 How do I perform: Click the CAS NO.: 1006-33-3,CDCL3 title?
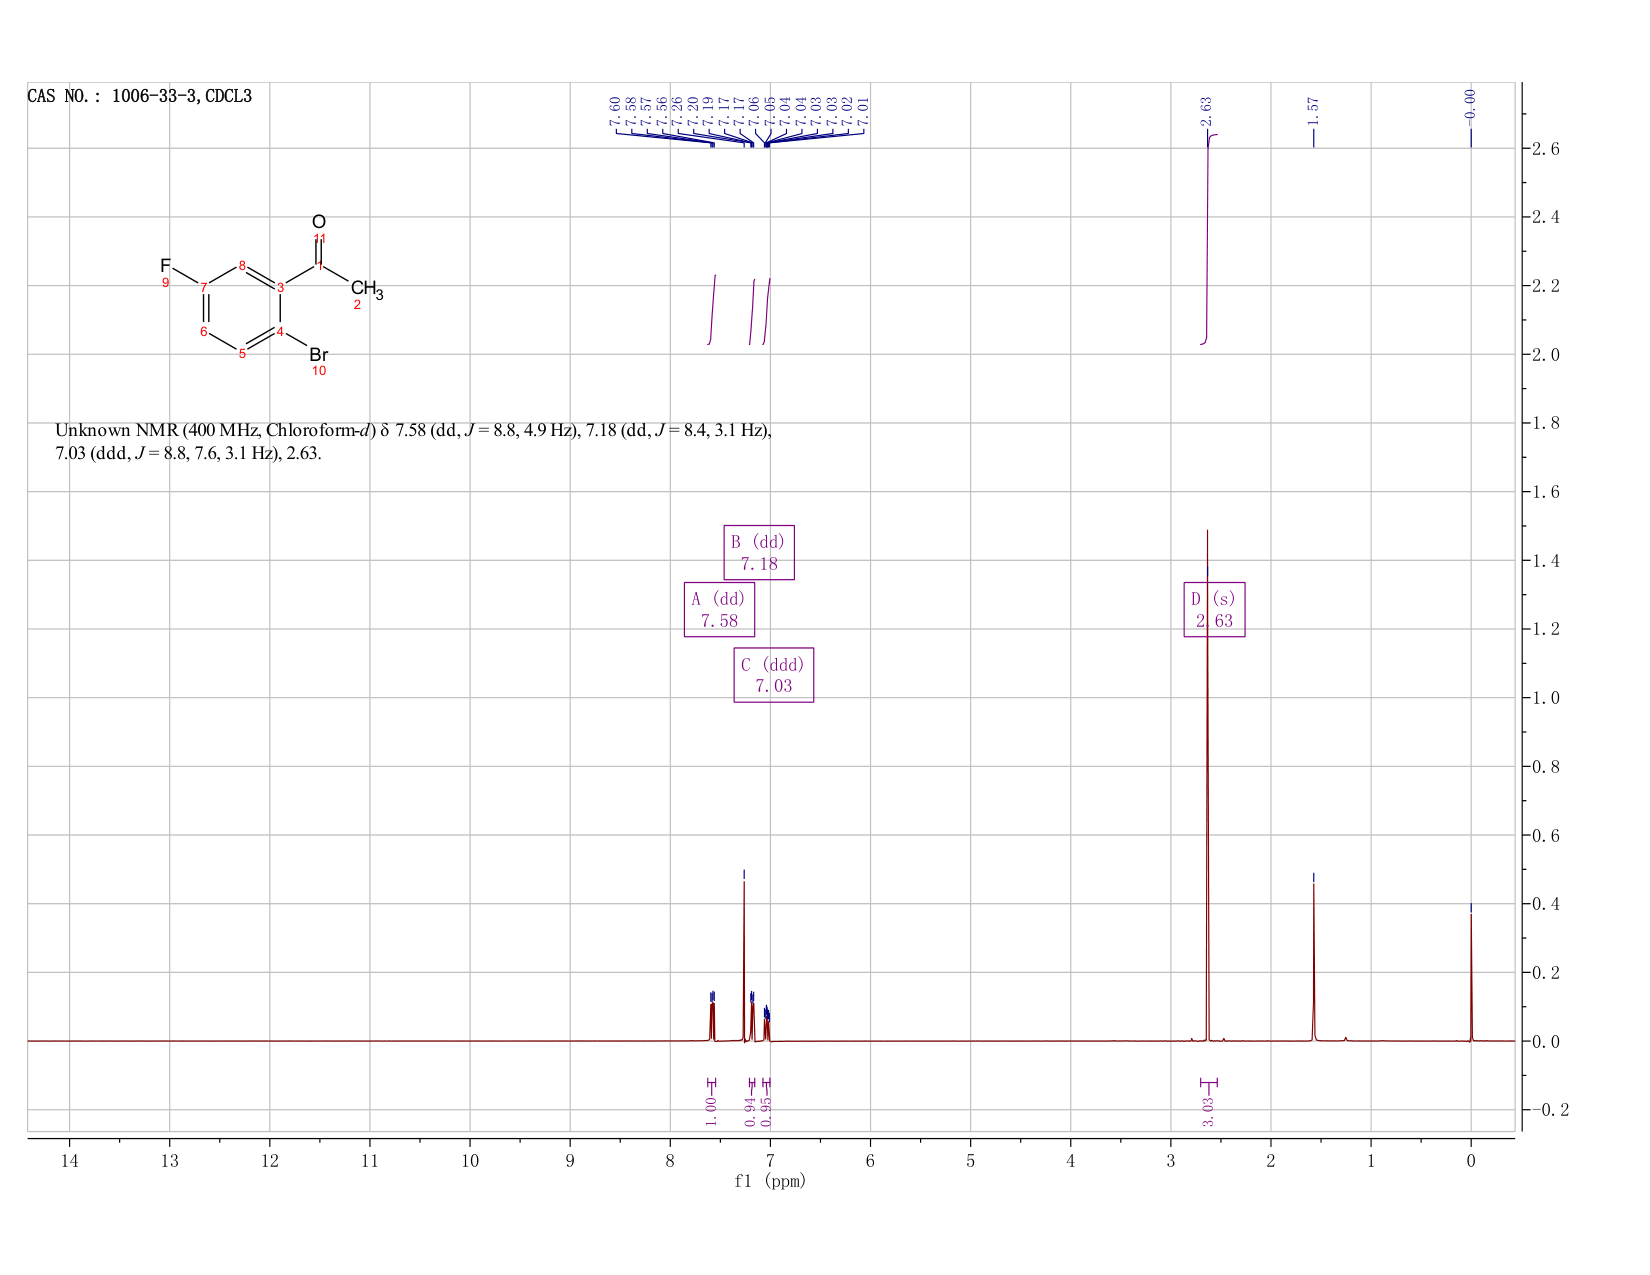tap(140, 97)
